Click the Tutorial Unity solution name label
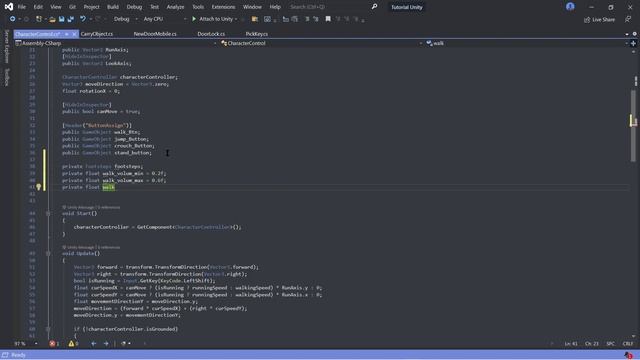The height and width of the screenshot is (360, 640). (x=407, y=7)
